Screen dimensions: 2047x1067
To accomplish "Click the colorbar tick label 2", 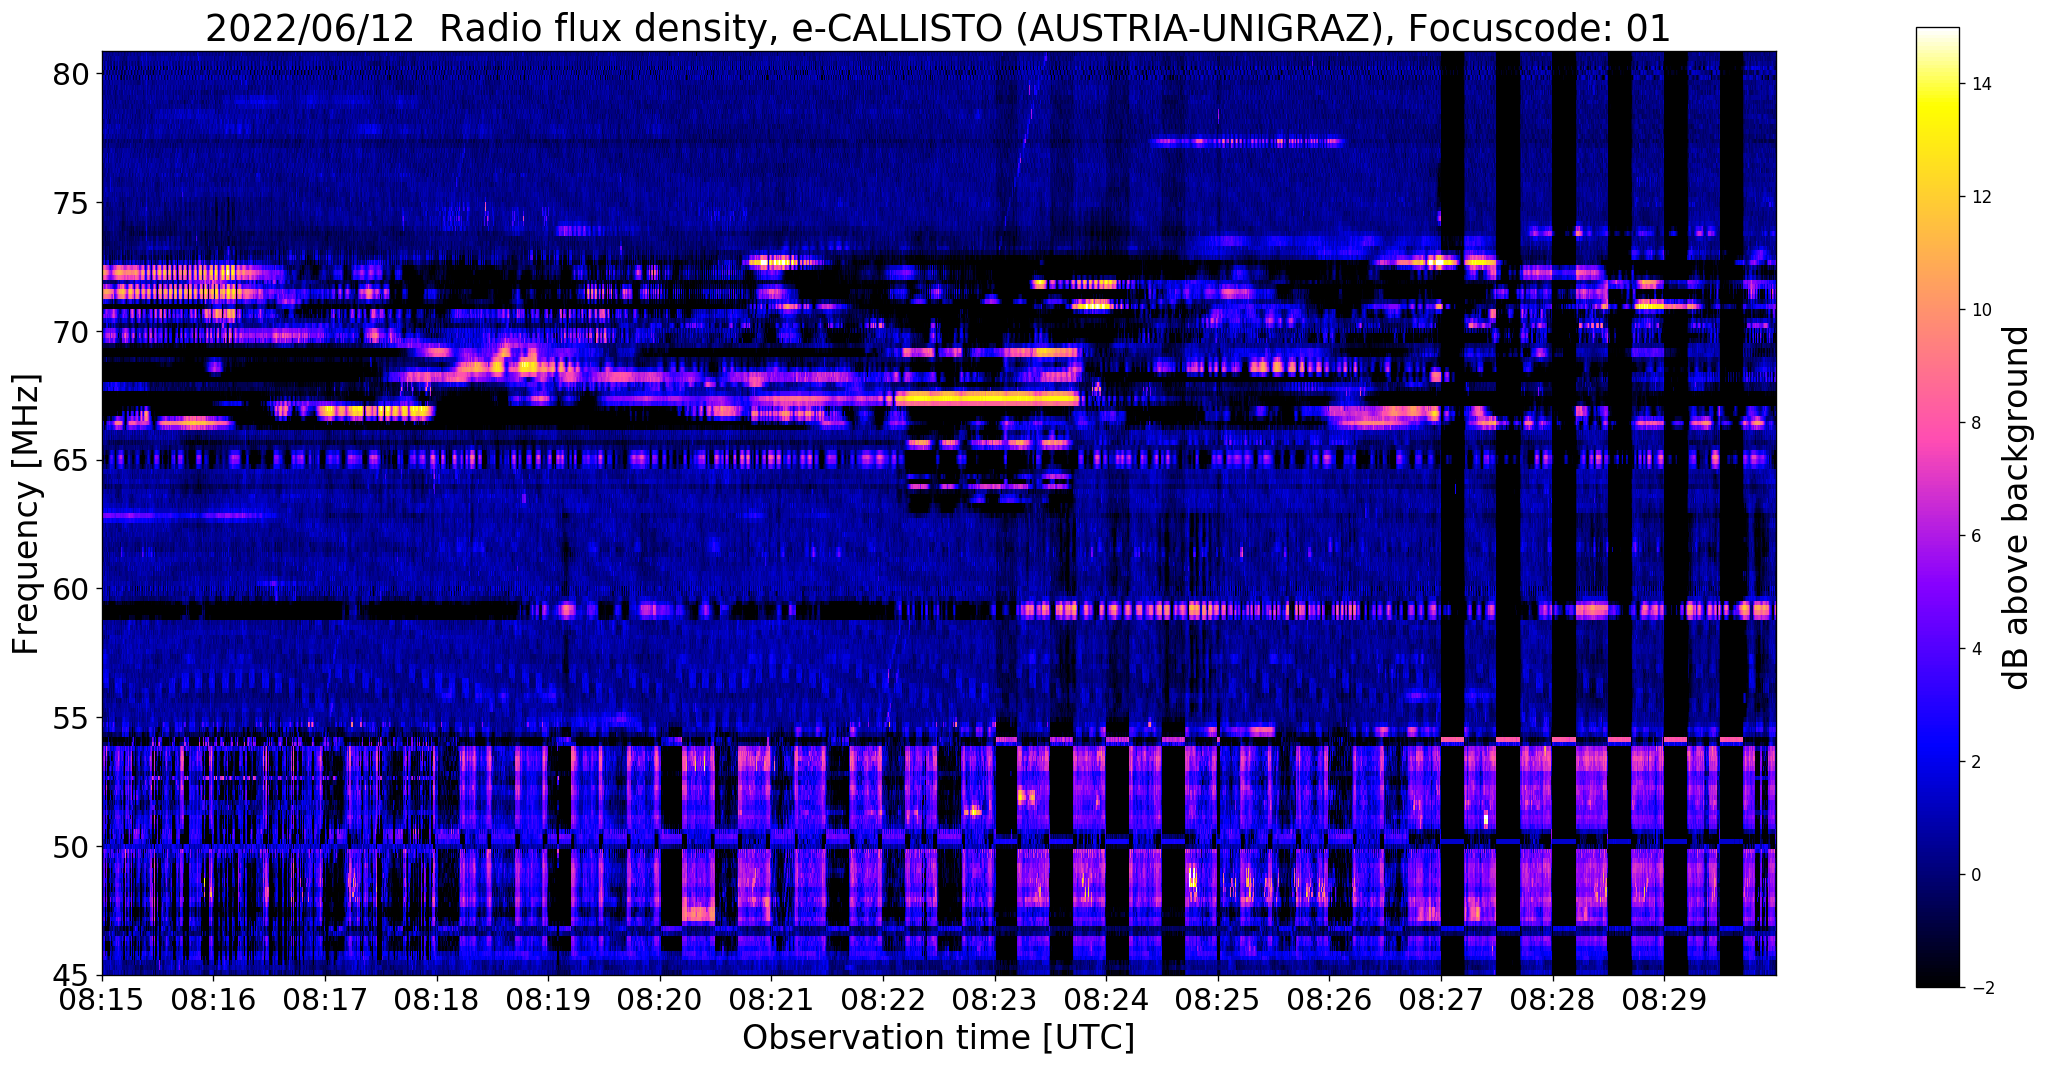I will tap(1978, 762).
